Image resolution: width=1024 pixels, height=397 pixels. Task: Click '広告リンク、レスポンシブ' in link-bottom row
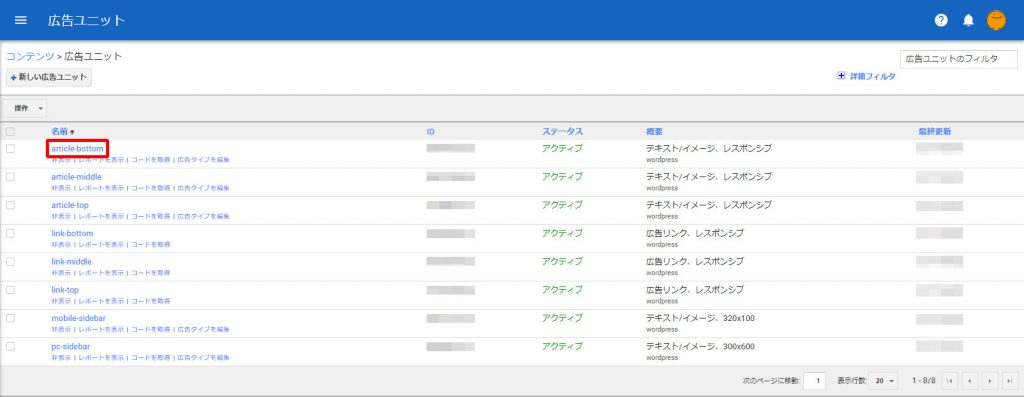tap(695, 233)
